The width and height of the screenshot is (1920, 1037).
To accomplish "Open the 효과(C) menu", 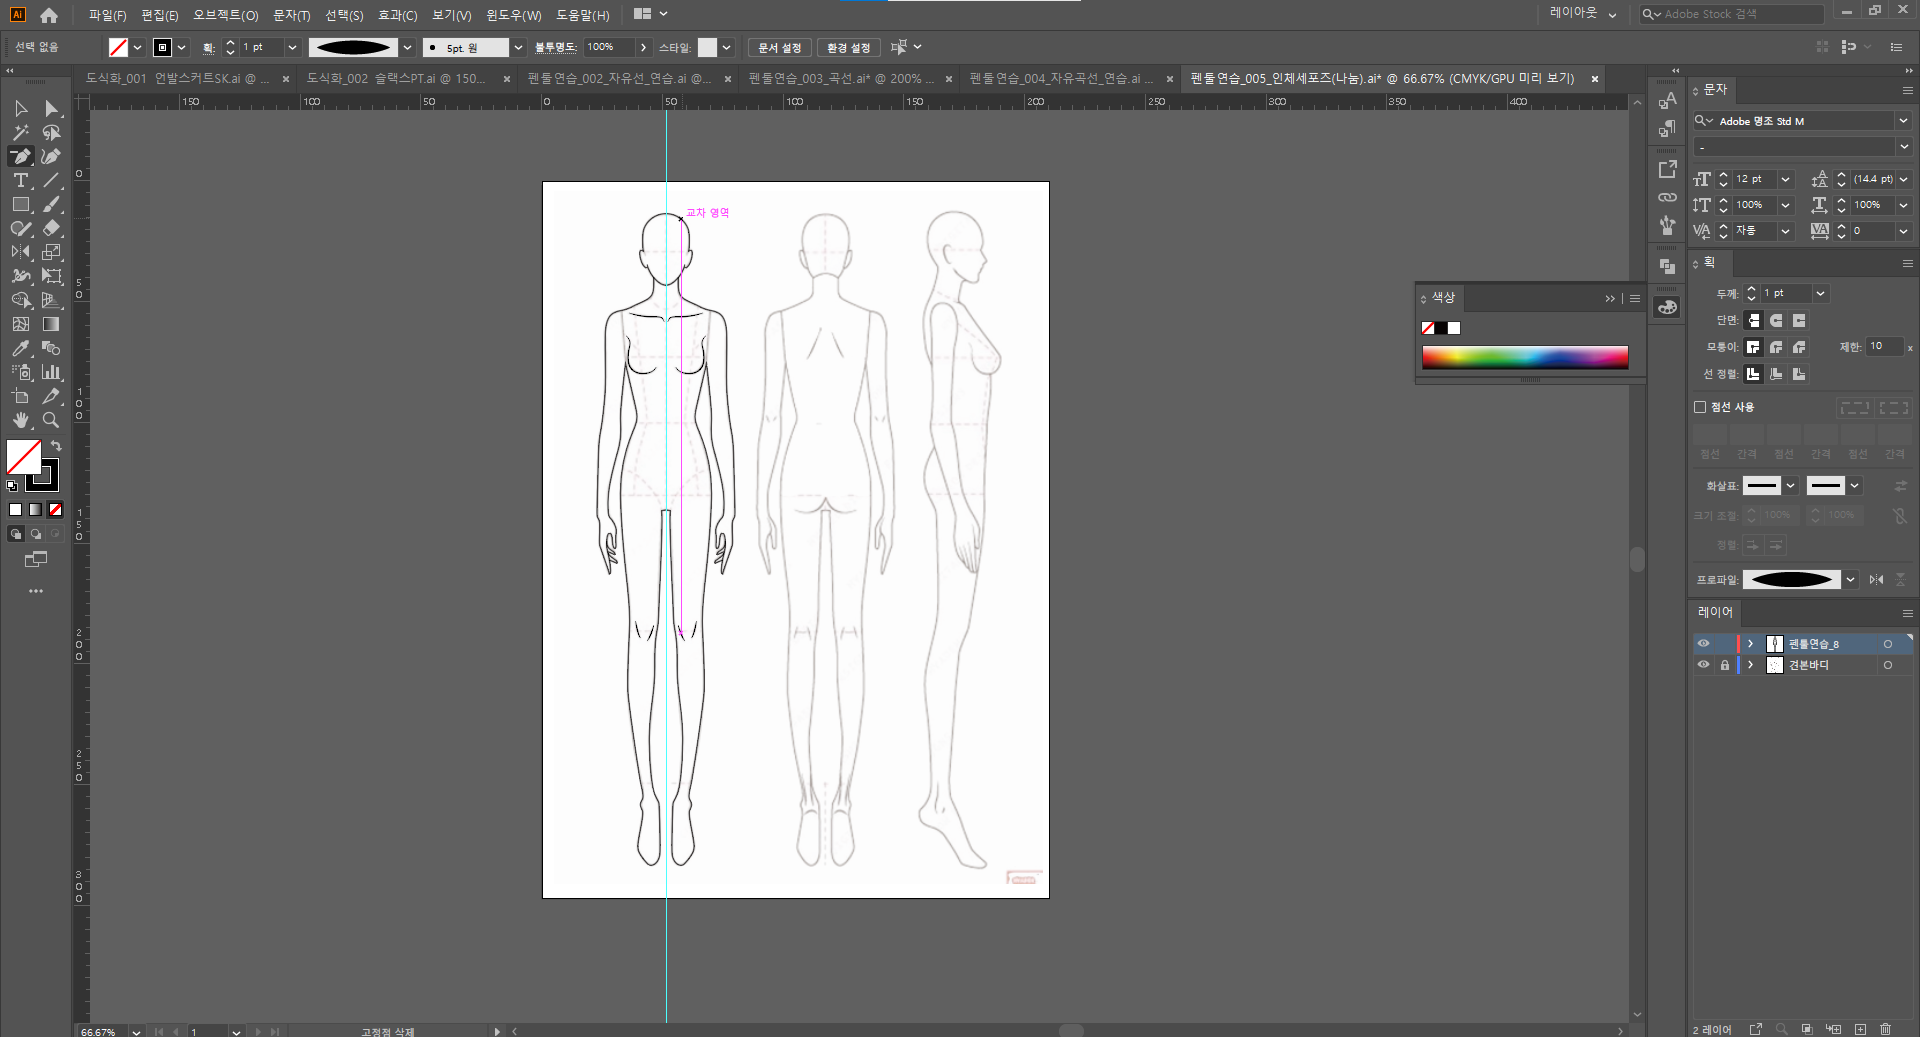I will pyautogui.click(x=397, y=15).
